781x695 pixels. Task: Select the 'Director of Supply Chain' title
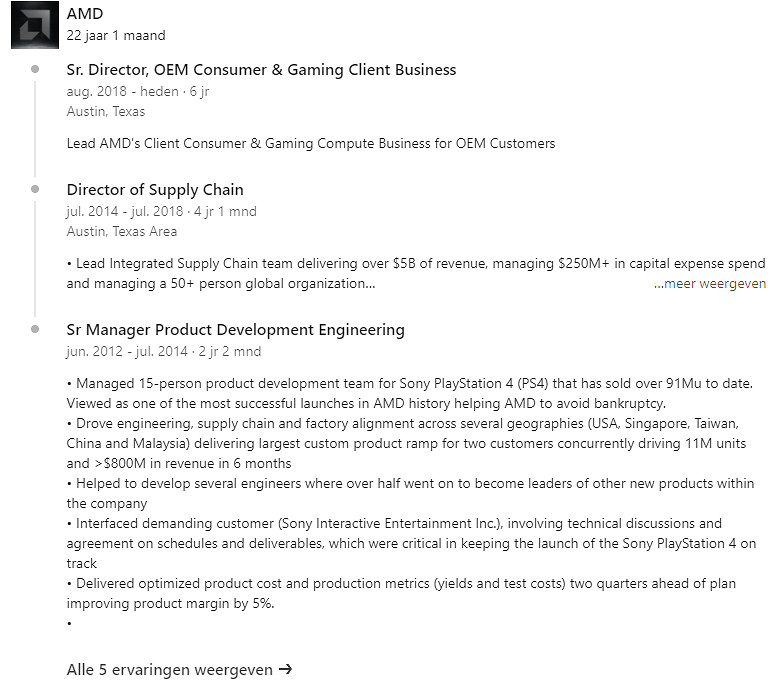155,190
